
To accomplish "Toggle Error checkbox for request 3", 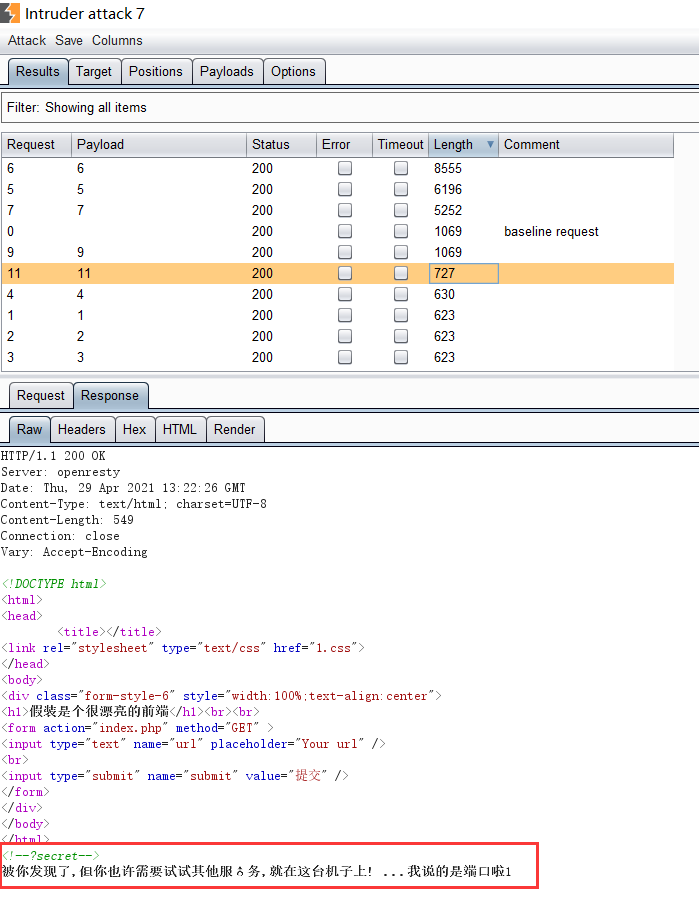I will pos(345,357).
